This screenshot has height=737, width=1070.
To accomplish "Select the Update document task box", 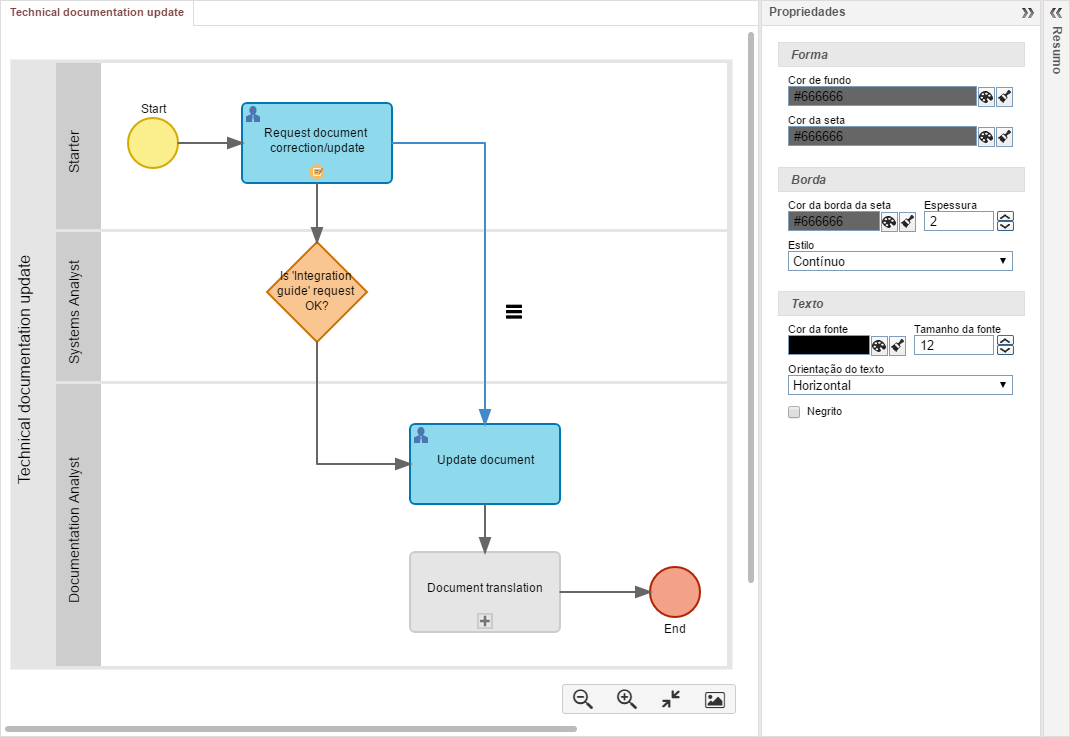I will (485, 464).
